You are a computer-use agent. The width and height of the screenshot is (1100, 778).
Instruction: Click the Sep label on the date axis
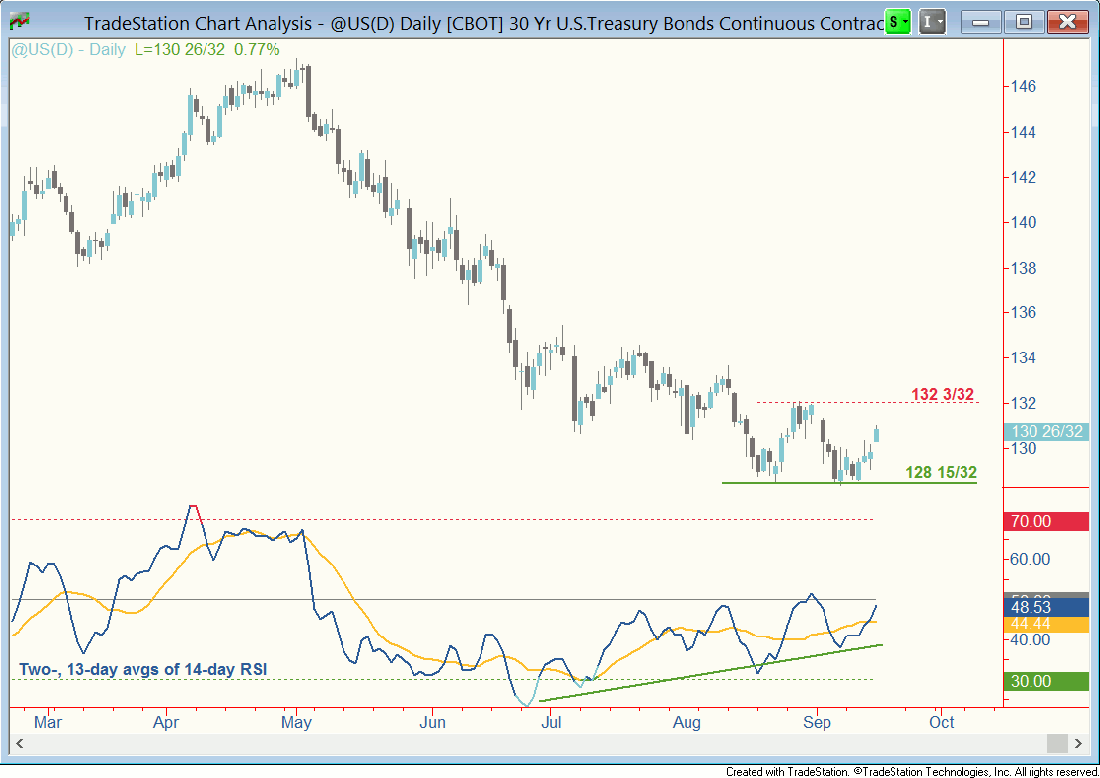[818, 721]
